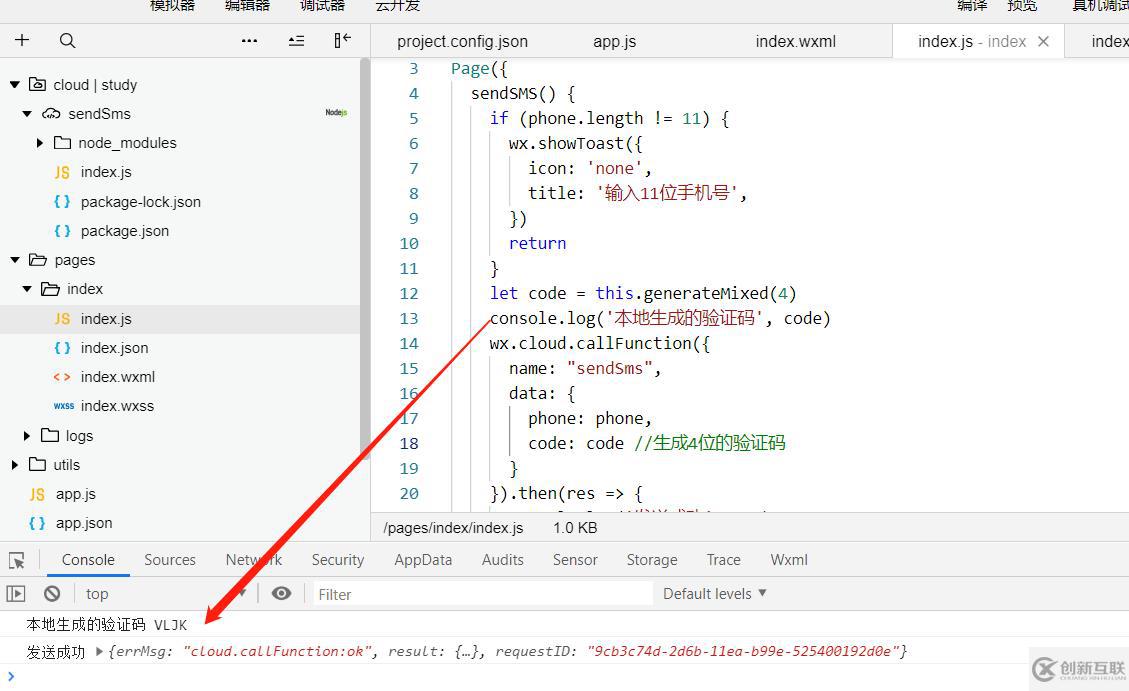Collapse the sendSms cloud function folder
This screenshot has height=691, width=1129.
point(27,114)
